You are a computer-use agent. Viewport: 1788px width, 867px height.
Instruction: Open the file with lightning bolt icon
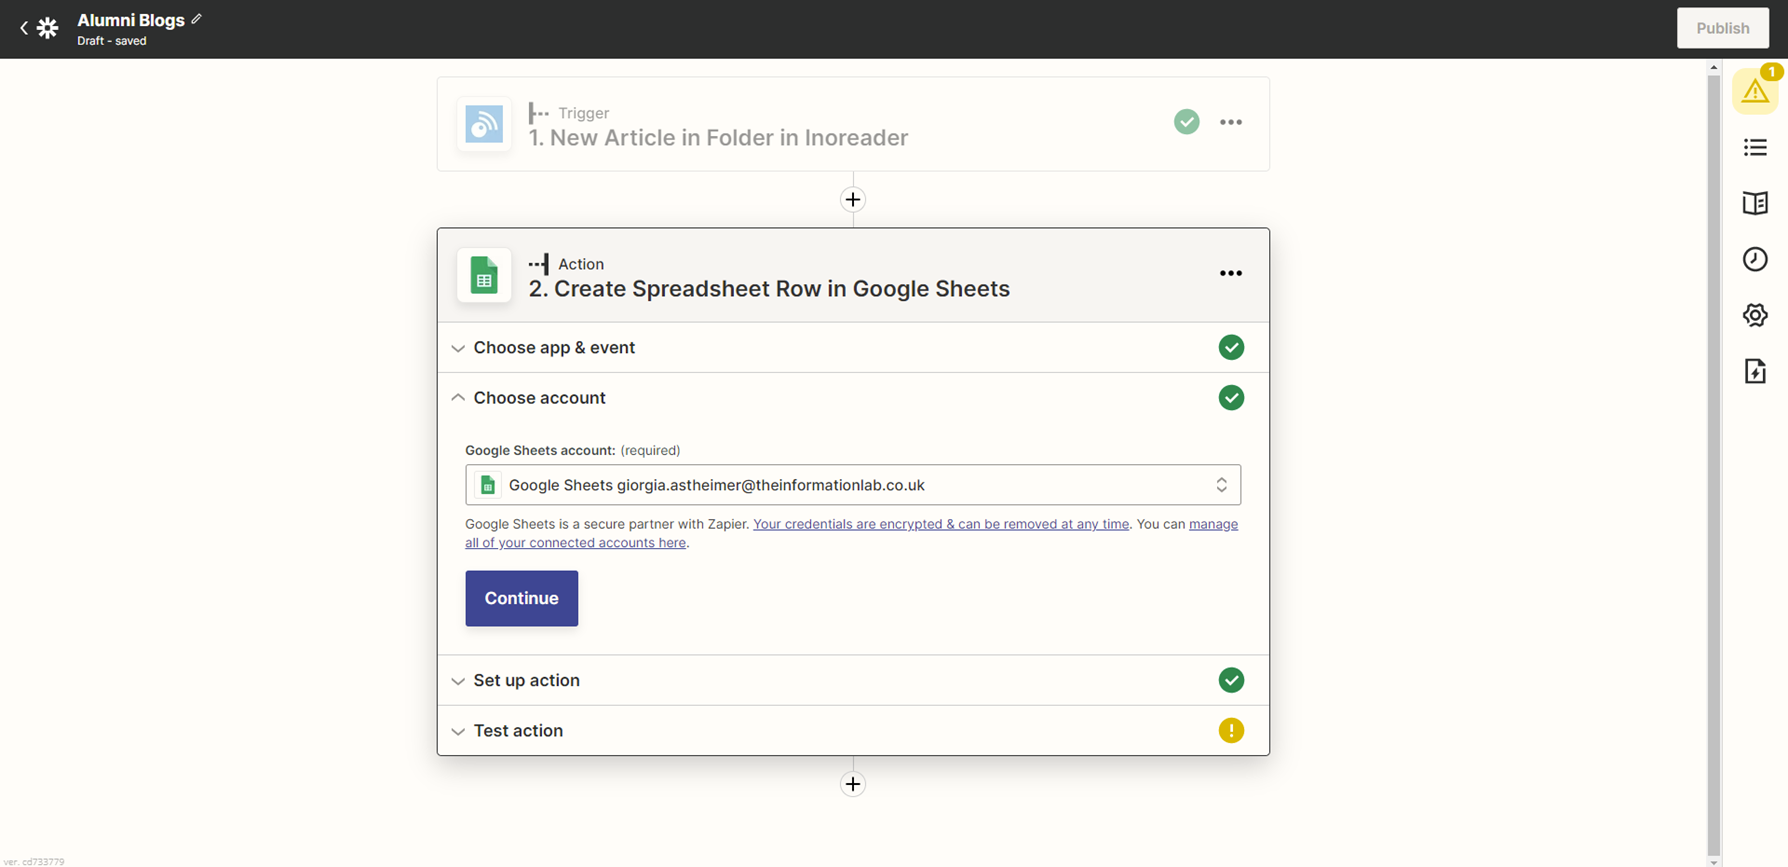pyautogui.click(x=1755, y=371)
